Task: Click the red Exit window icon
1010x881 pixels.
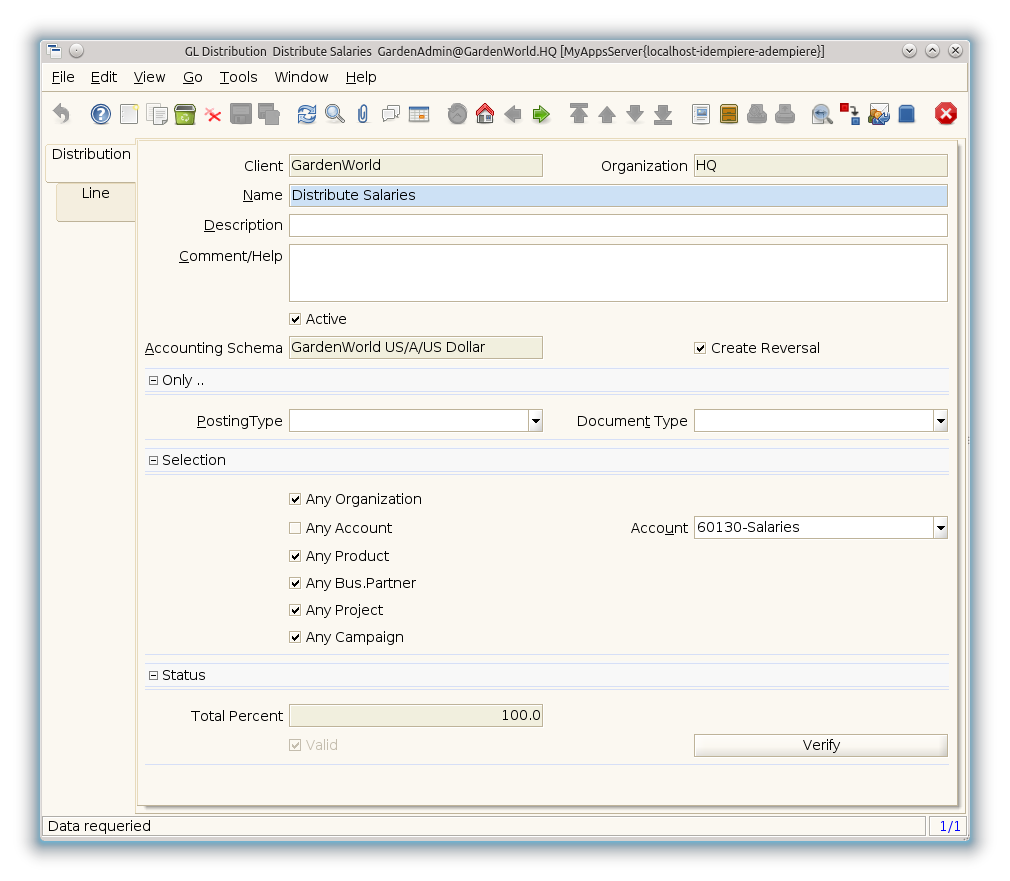Action: 946,114
